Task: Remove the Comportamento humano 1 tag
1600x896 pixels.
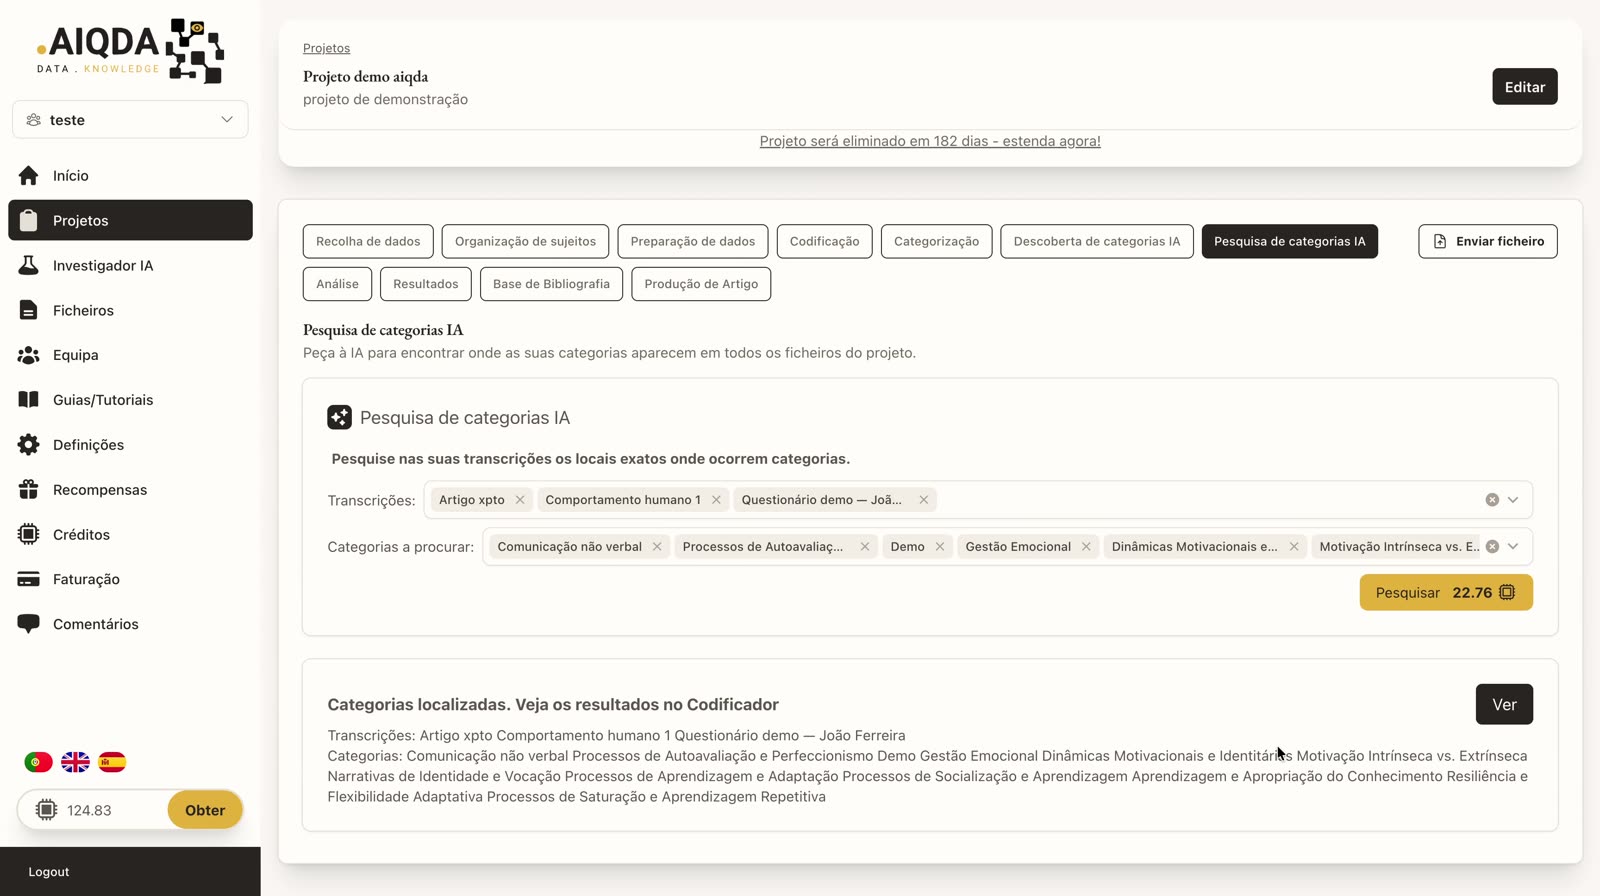Action: coord(716,500)
